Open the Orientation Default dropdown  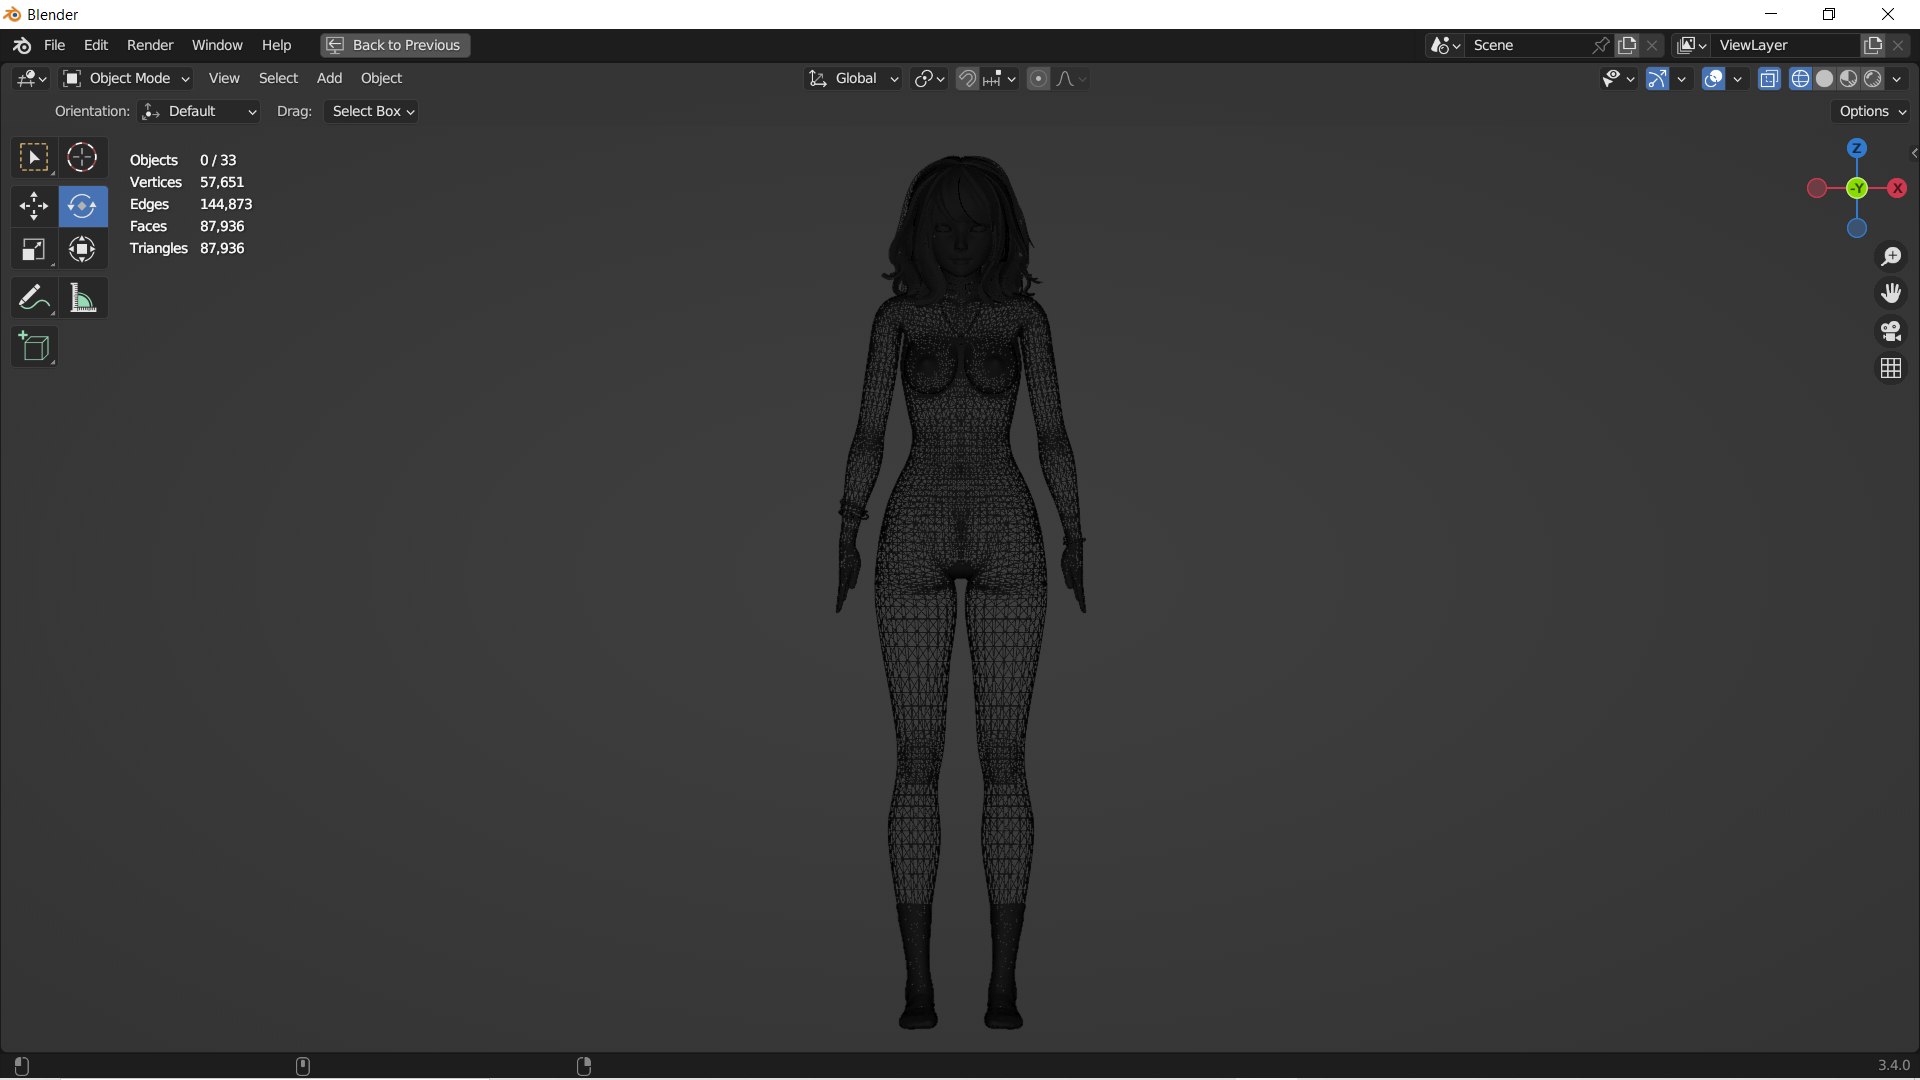click(x=199, y=111)
